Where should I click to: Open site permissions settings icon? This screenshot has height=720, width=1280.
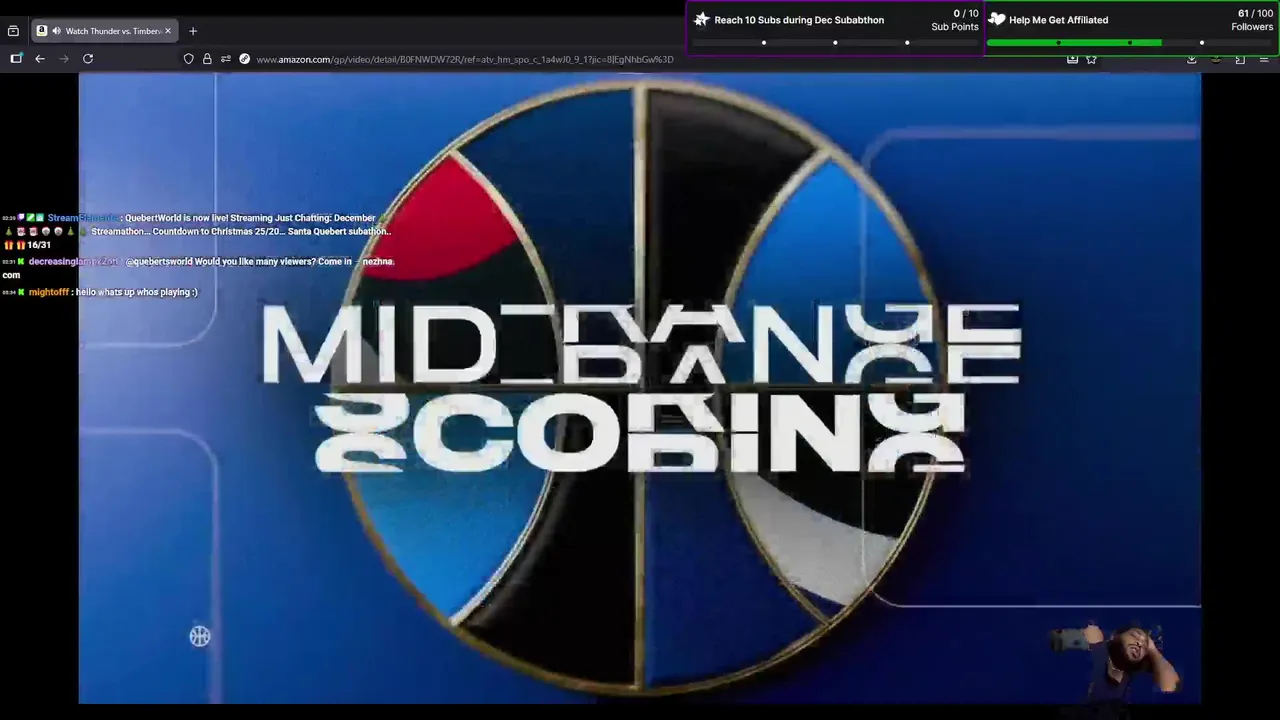pos(226,59)
